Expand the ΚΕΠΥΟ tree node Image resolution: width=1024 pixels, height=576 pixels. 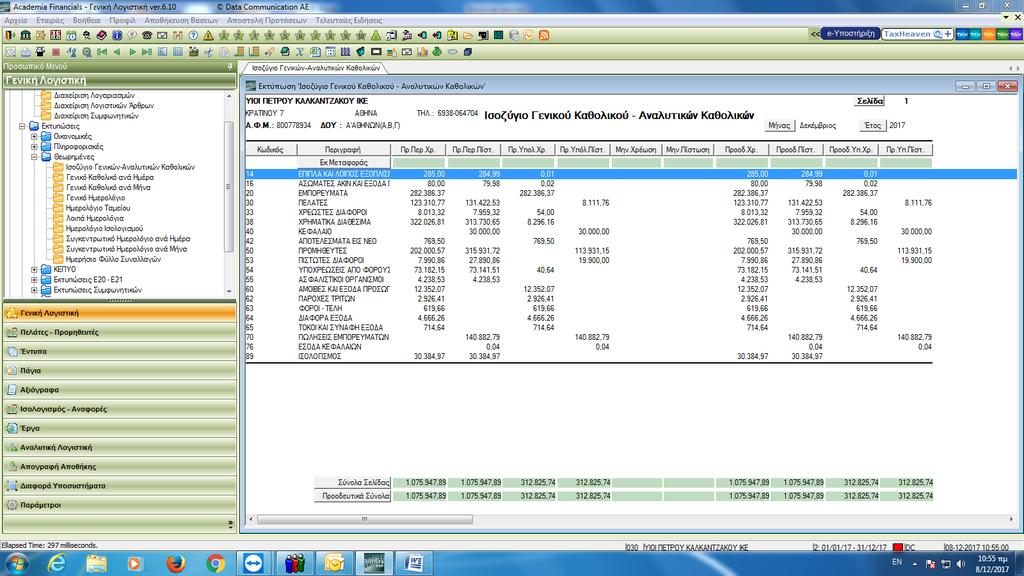click(x=34, y=269)
